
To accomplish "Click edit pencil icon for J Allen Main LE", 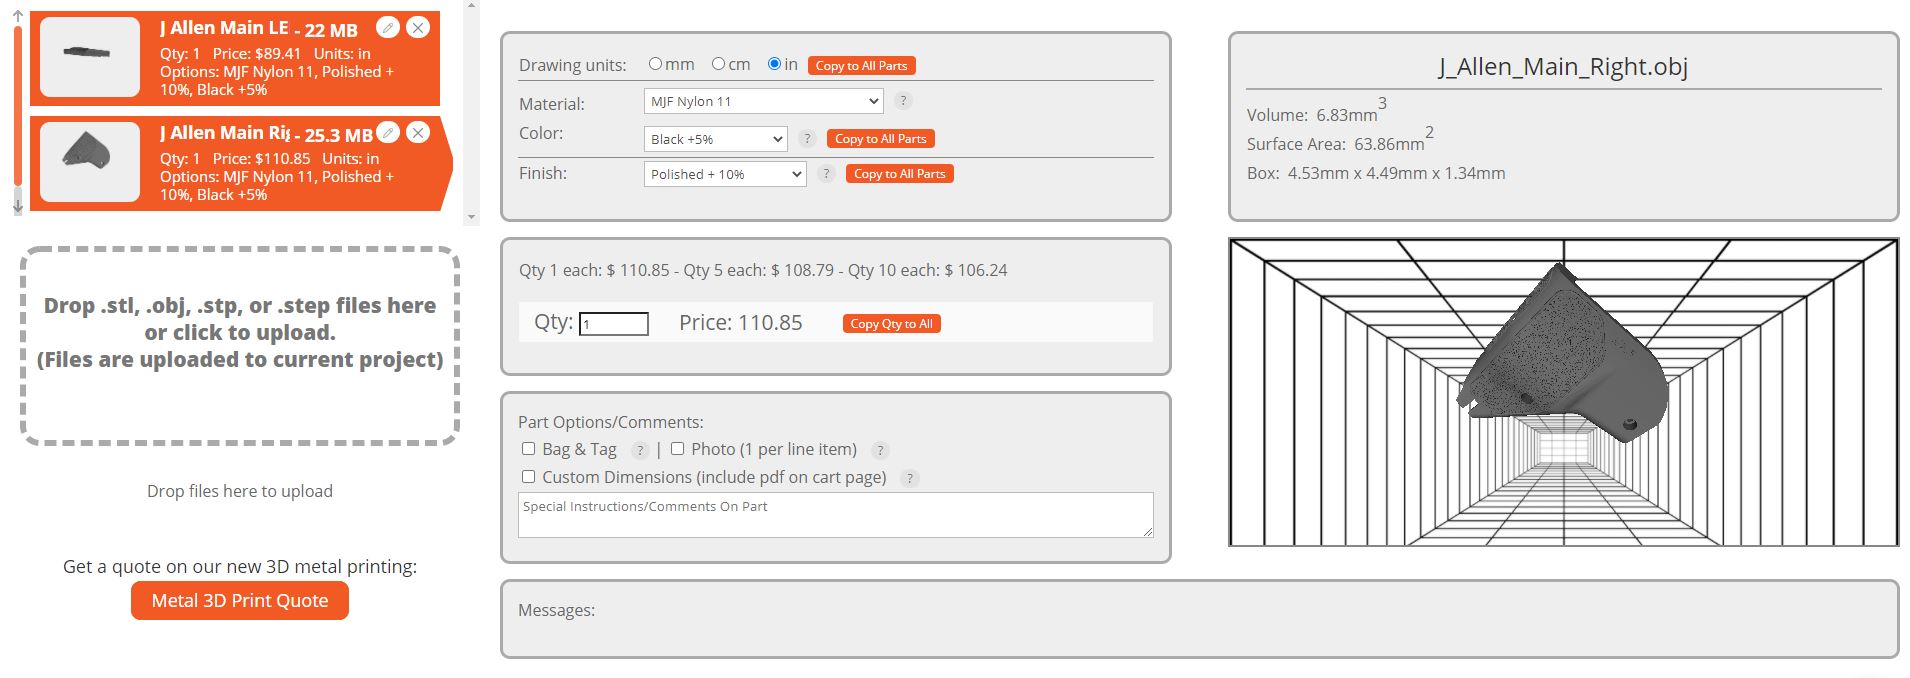I will 388,28.
